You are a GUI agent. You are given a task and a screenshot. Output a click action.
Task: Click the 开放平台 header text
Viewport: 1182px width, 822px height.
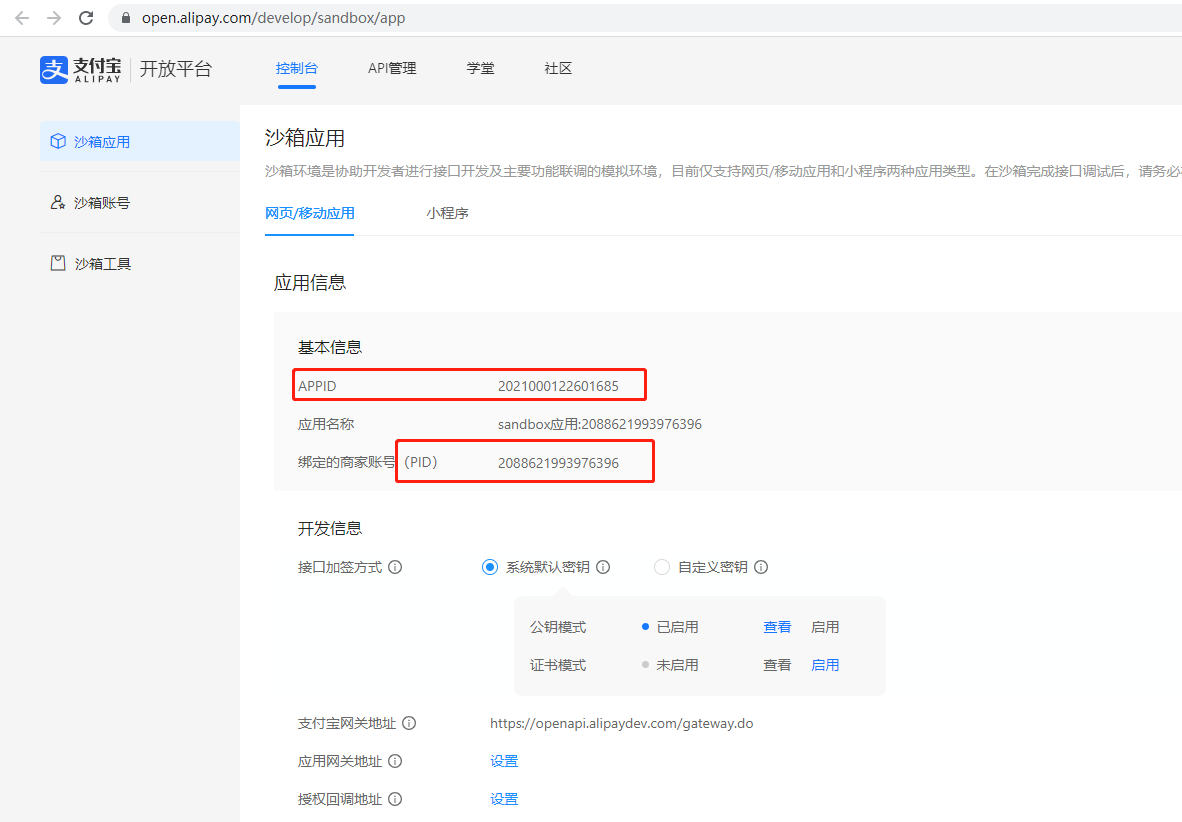176,69
